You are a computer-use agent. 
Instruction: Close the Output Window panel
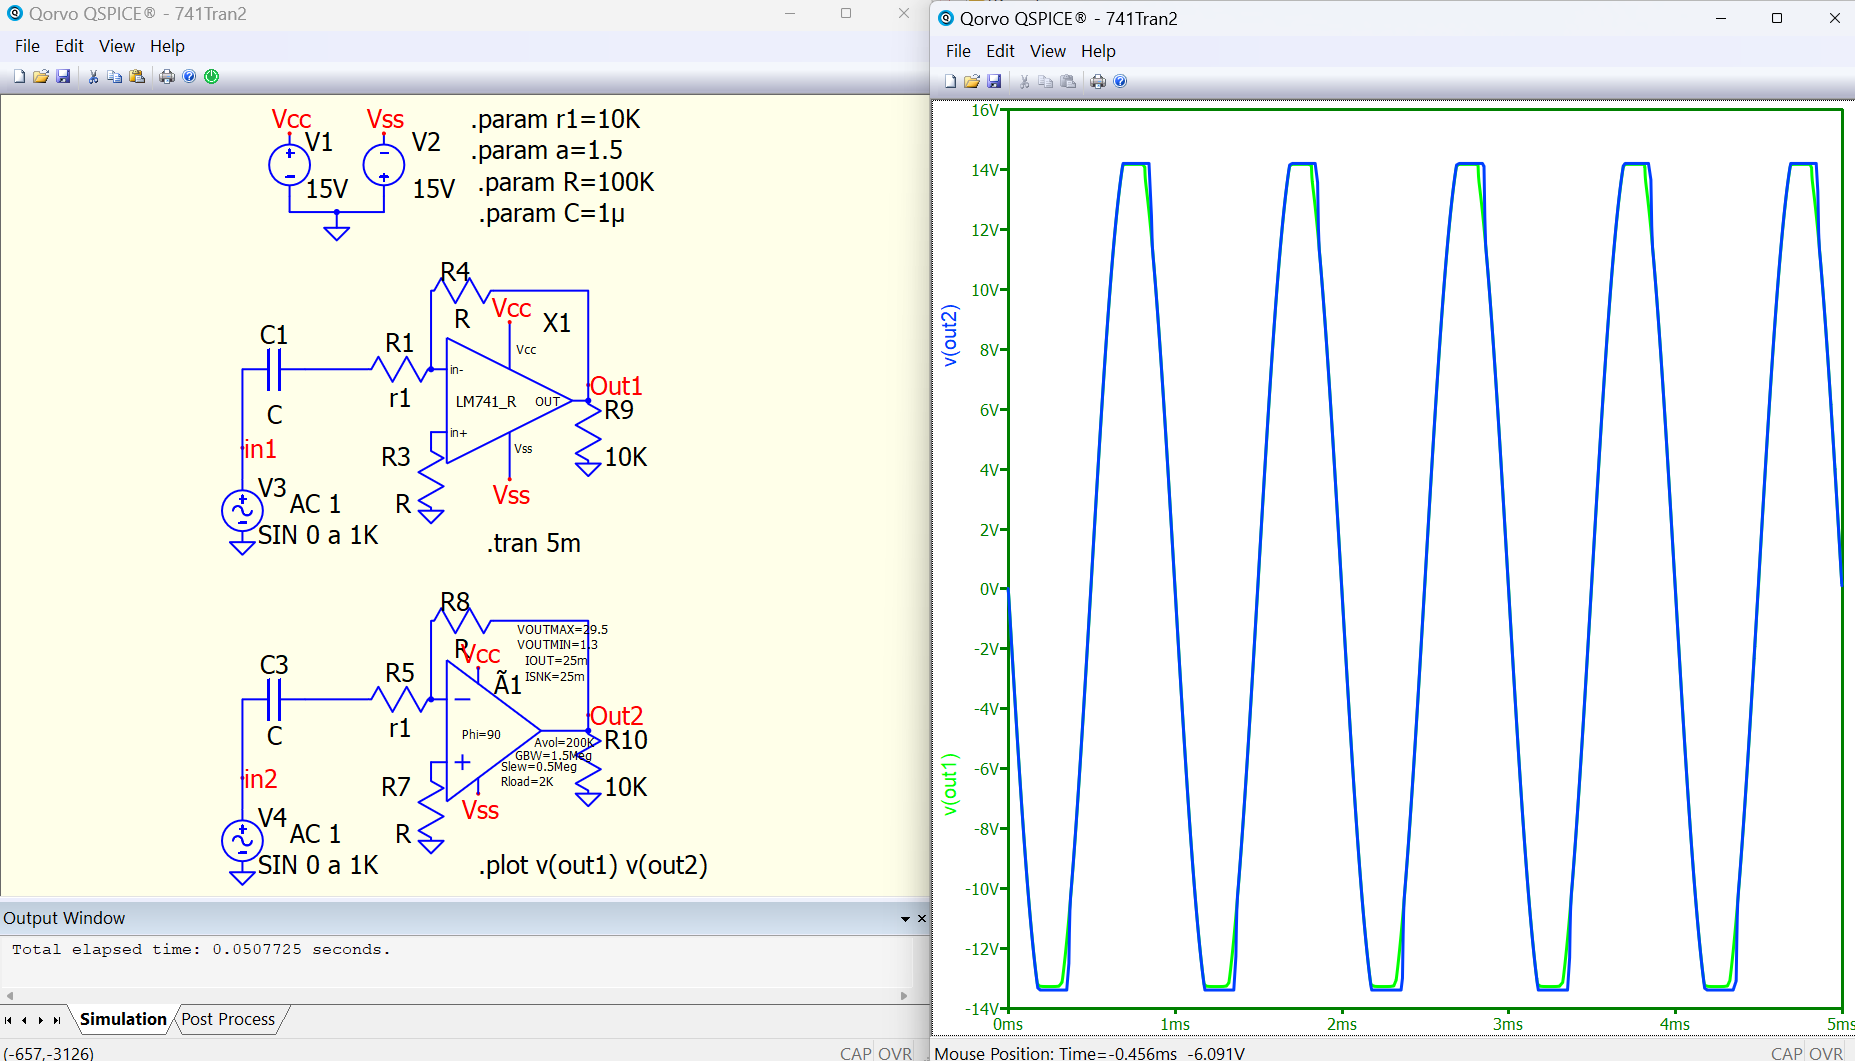tap(922, 919)
